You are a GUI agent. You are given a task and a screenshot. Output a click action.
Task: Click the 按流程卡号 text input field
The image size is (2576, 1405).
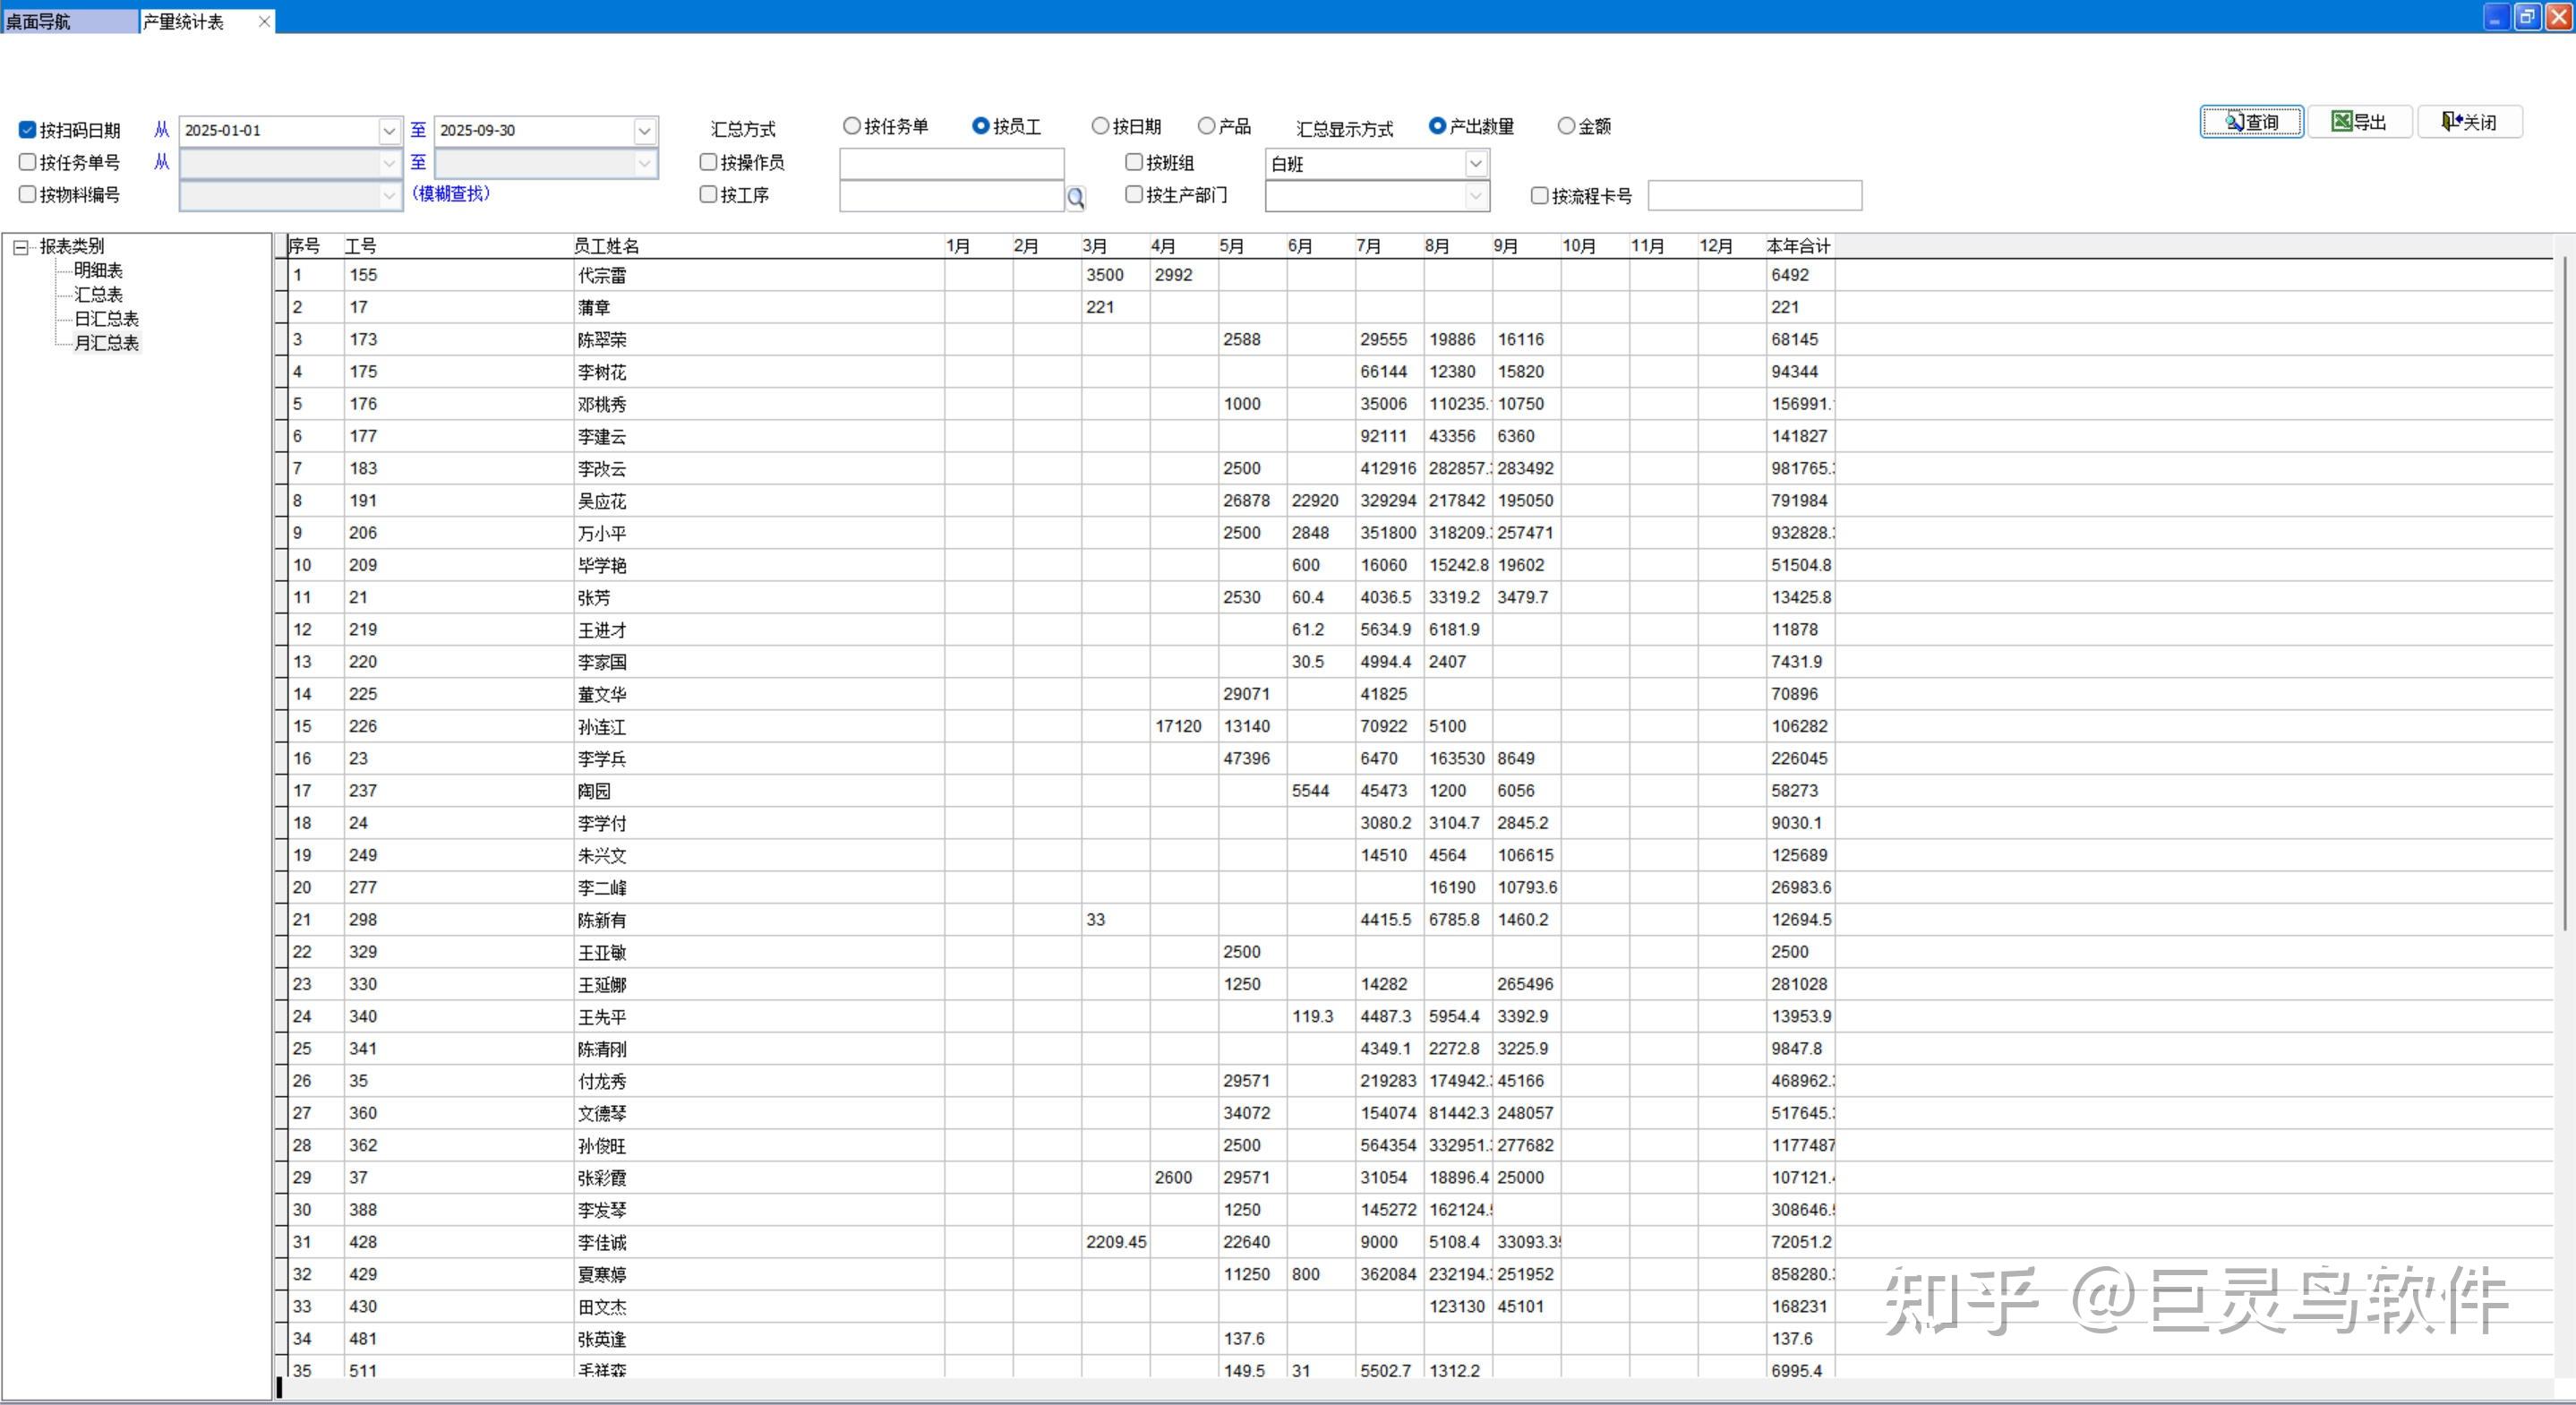[x=1754, y=196]
